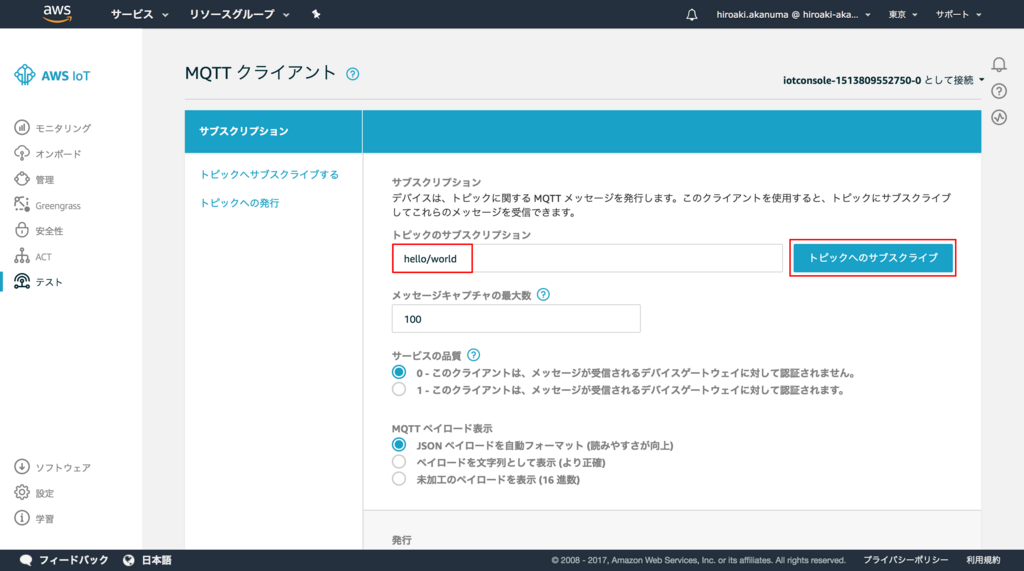Image resolution: width=1024 pixels, height=571 pixels.
Task: Select quality of service option 1
Action: click(399, 389)
